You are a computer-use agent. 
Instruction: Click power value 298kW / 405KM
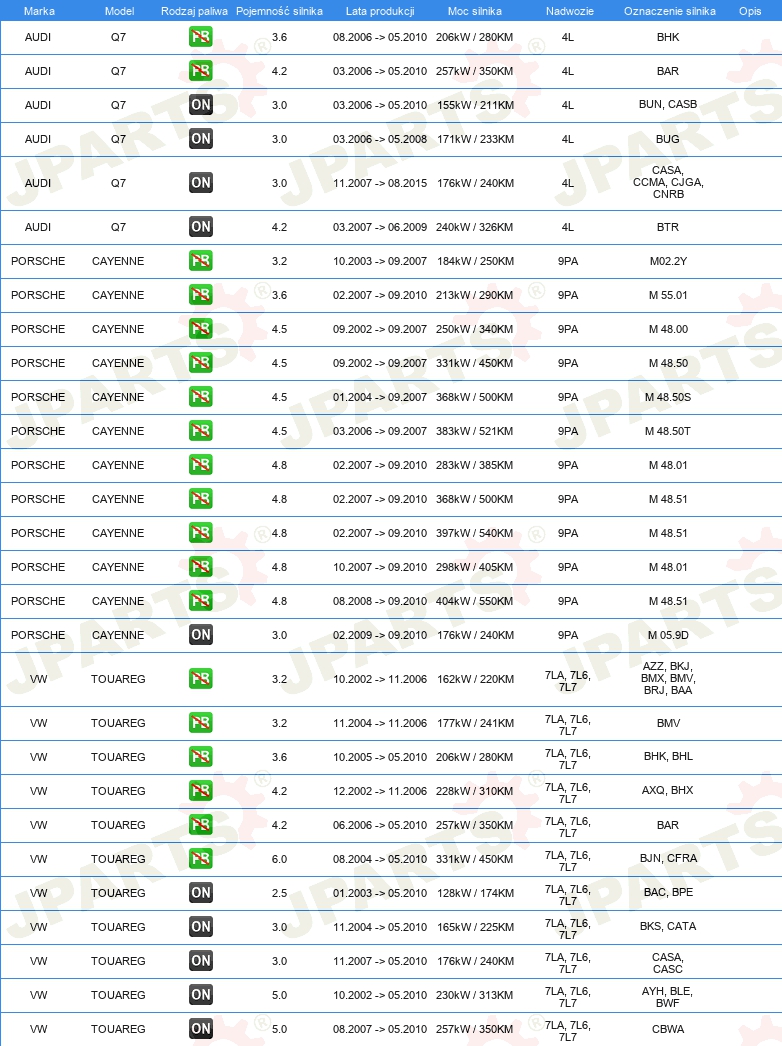474,568
